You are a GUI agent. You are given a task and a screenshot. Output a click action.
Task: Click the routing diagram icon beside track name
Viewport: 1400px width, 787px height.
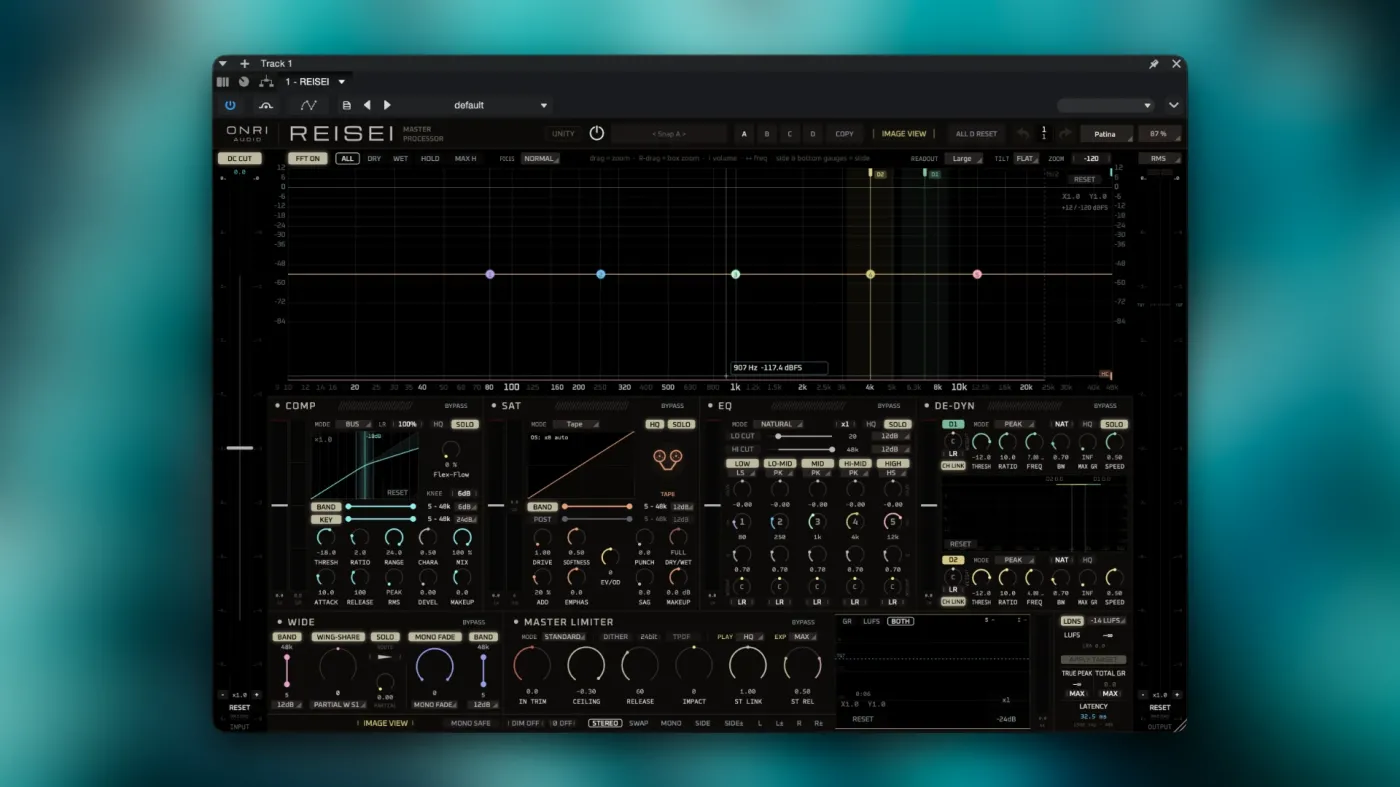pos(267,82)
